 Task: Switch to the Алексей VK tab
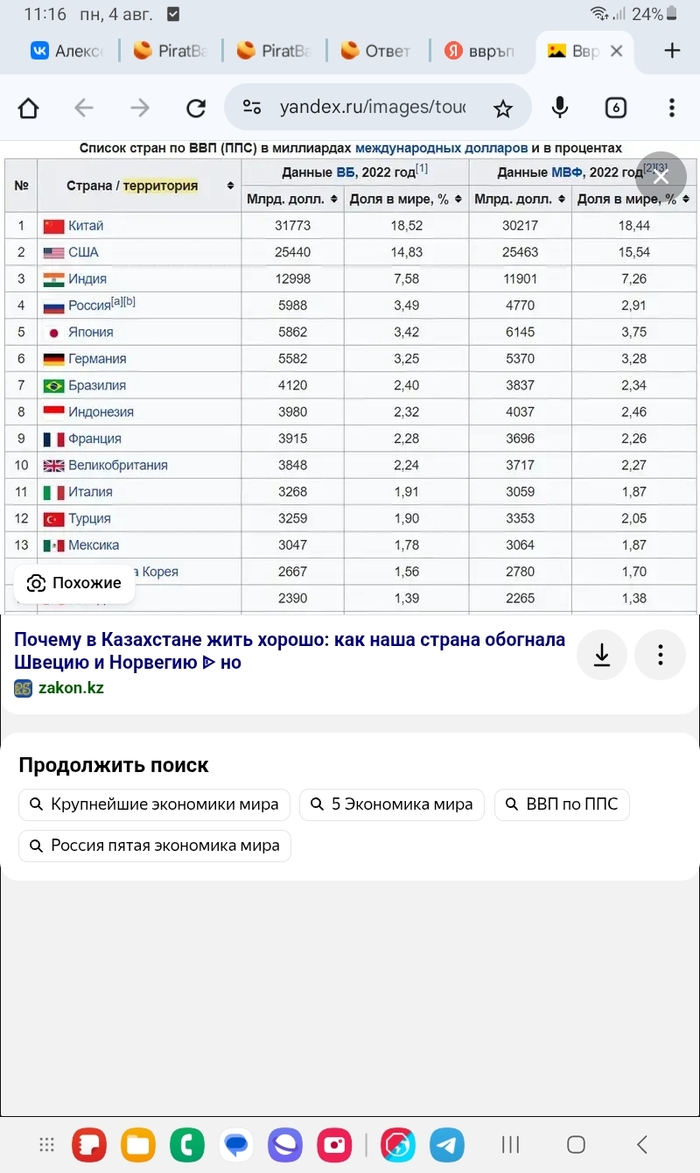tap(67, 51)
